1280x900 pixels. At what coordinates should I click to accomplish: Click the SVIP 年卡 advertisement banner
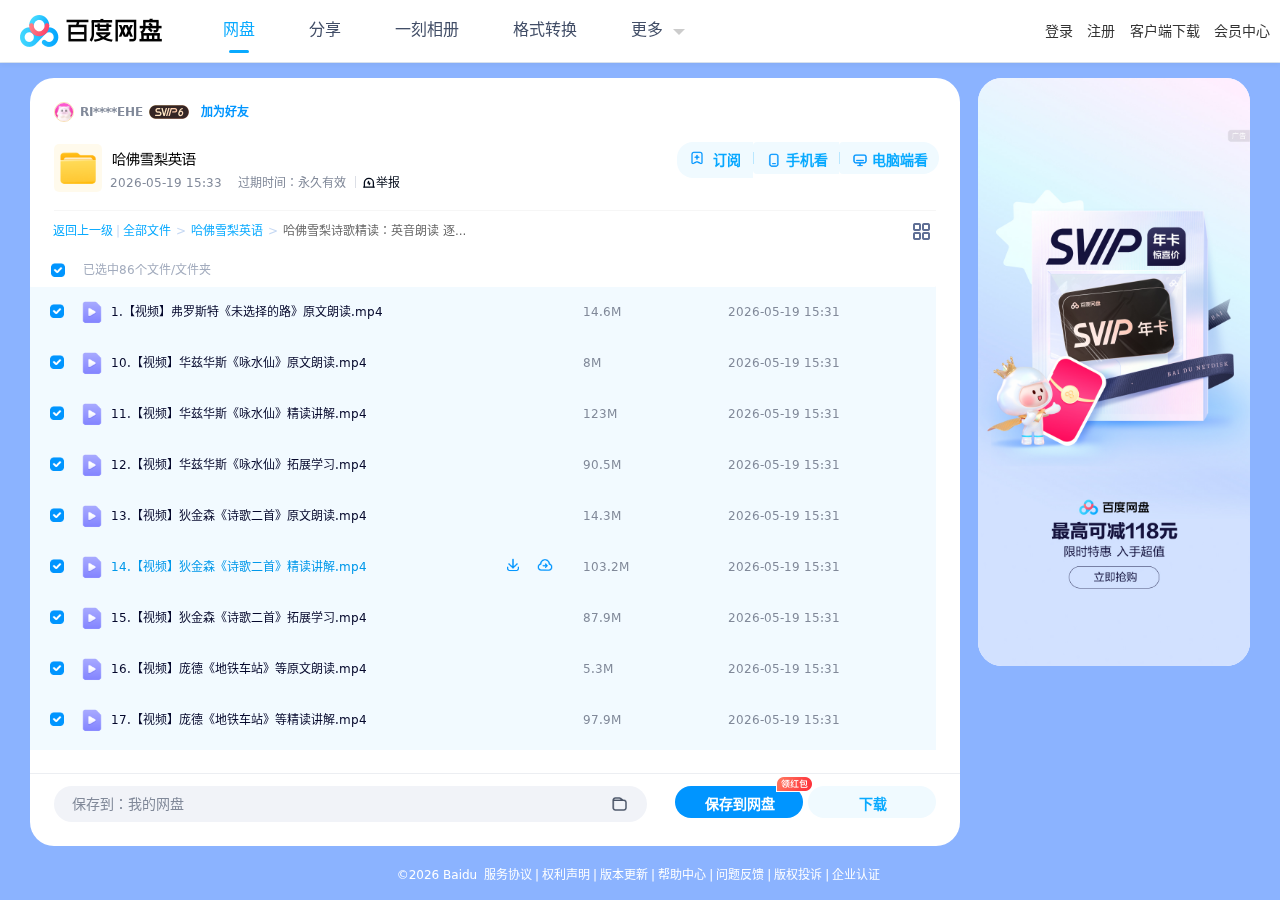[x=1114, y=372]
